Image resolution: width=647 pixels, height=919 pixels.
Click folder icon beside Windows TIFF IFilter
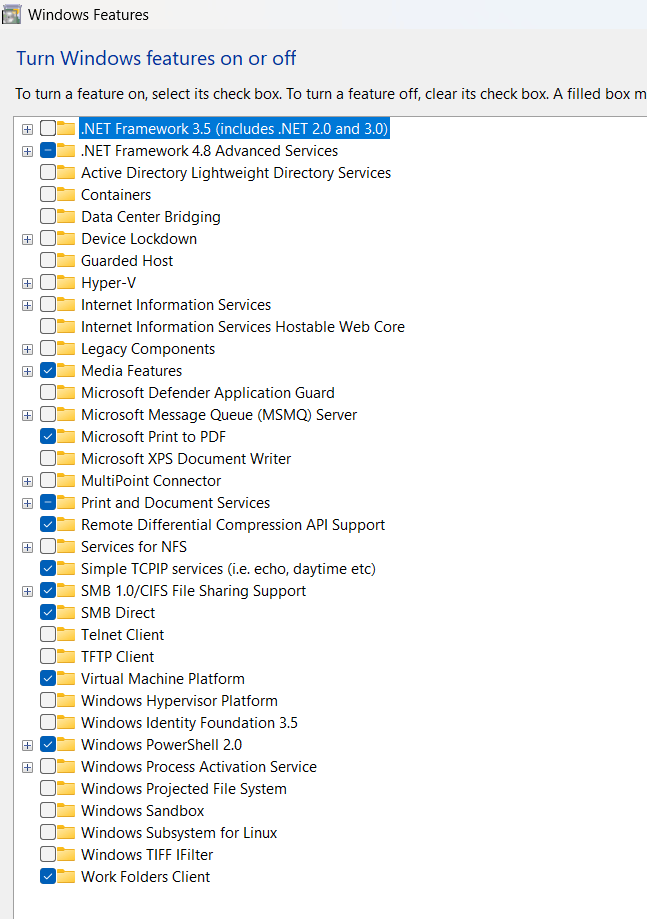coord(66,855)
